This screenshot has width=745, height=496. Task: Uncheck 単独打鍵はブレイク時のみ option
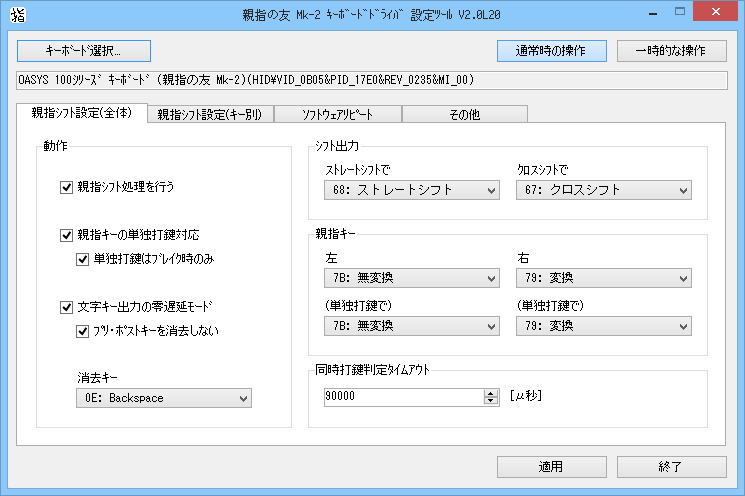[83, 259]
